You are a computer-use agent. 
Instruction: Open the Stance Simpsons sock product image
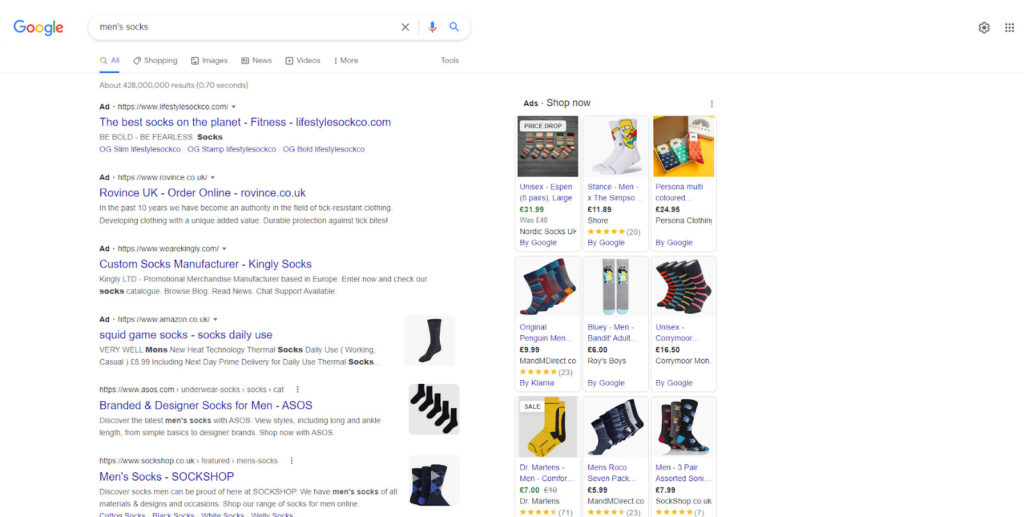coord(616,147)
